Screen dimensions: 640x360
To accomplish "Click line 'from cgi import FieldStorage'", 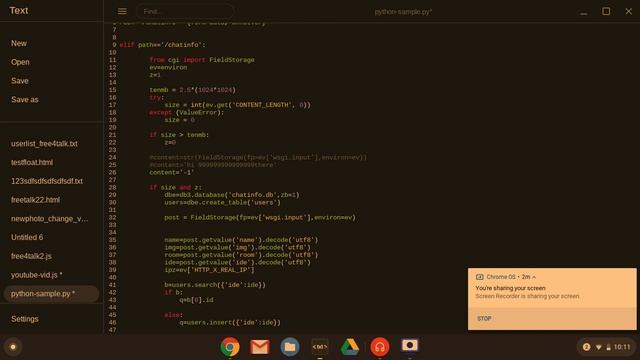I will [202, 60].
